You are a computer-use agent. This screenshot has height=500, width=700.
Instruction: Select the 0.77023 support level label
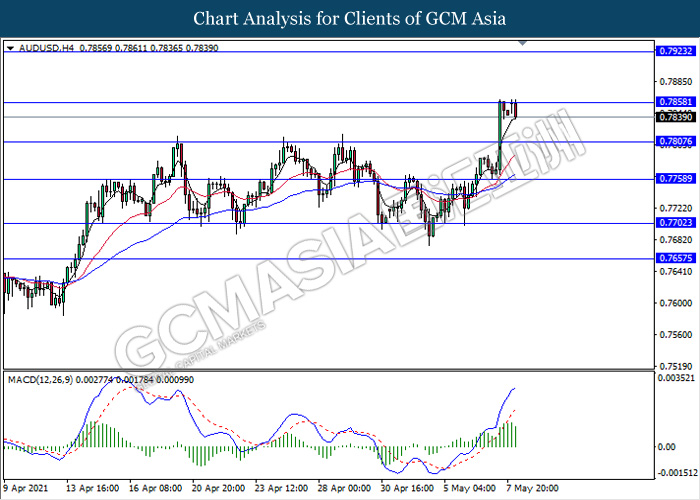click(675, 222)
